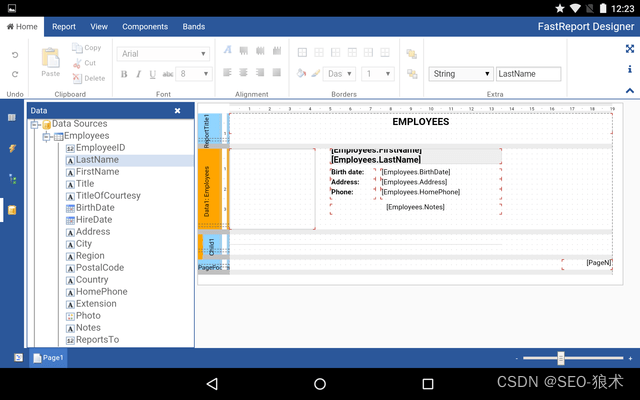Click the LastName input field
Viewport: 640px width, 400px height.
click(x=529, y=74)
